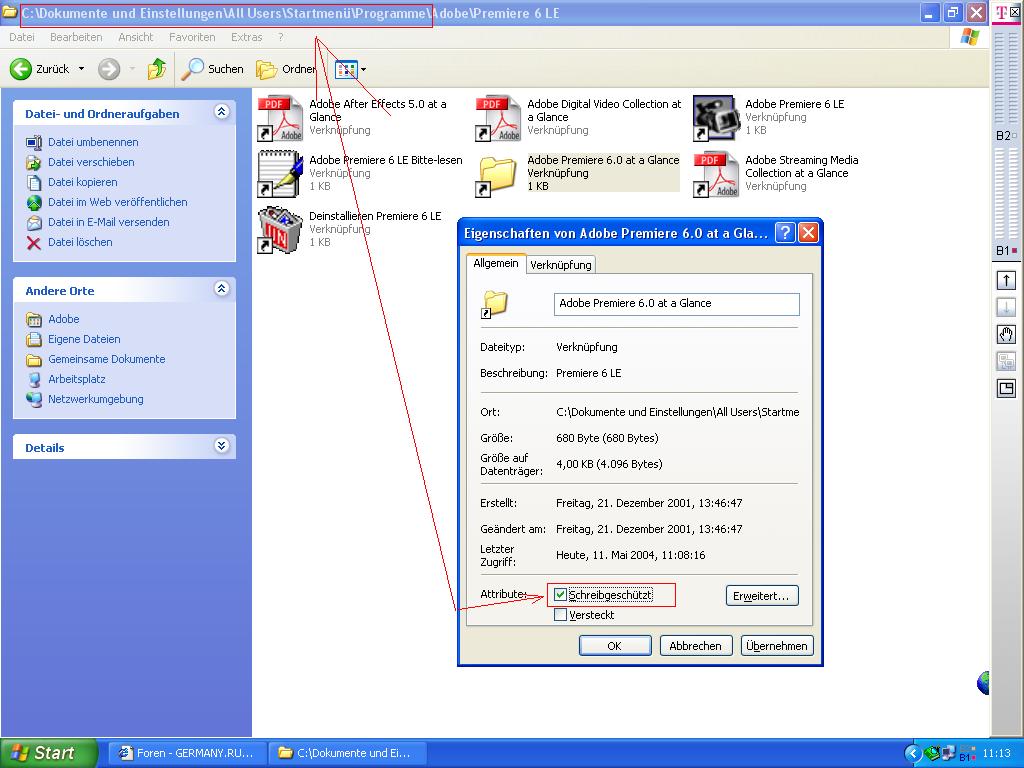Expand the Details panel
The height and width of the screenshot is (768, 1024).
[x=221, y=446]
